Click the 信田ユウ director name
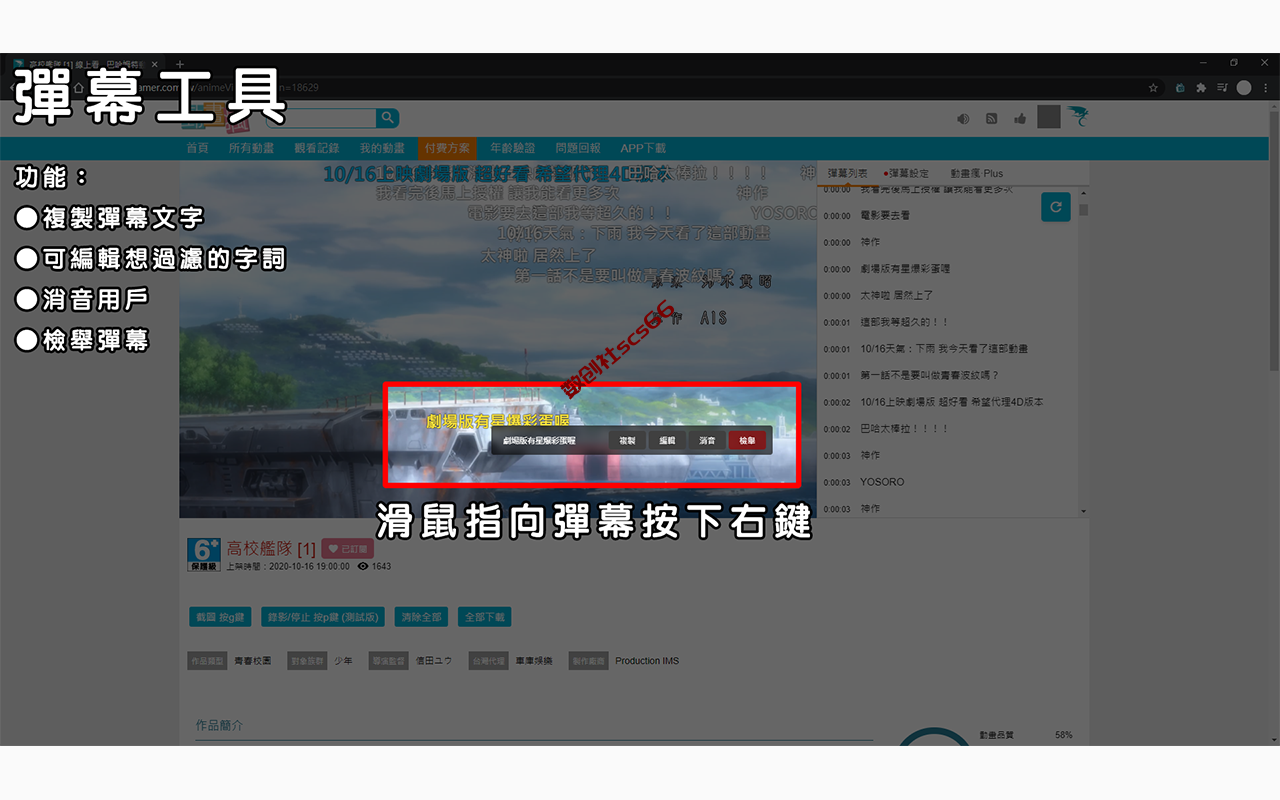Image resolution: width=1280 pixels, height=800 pixels. tap(434, 661)
